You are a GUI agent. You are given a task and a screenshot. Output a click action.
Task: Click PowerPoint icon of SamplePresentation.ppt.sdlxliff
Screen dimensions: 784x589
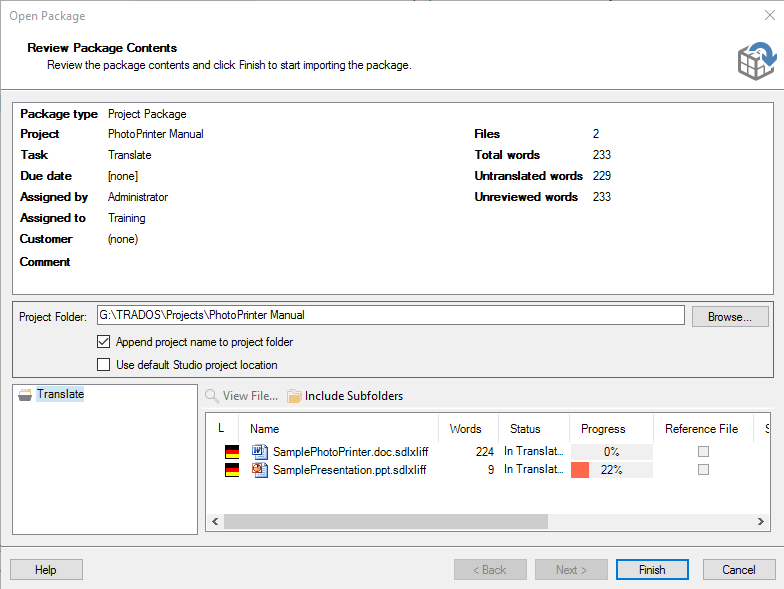260,470
